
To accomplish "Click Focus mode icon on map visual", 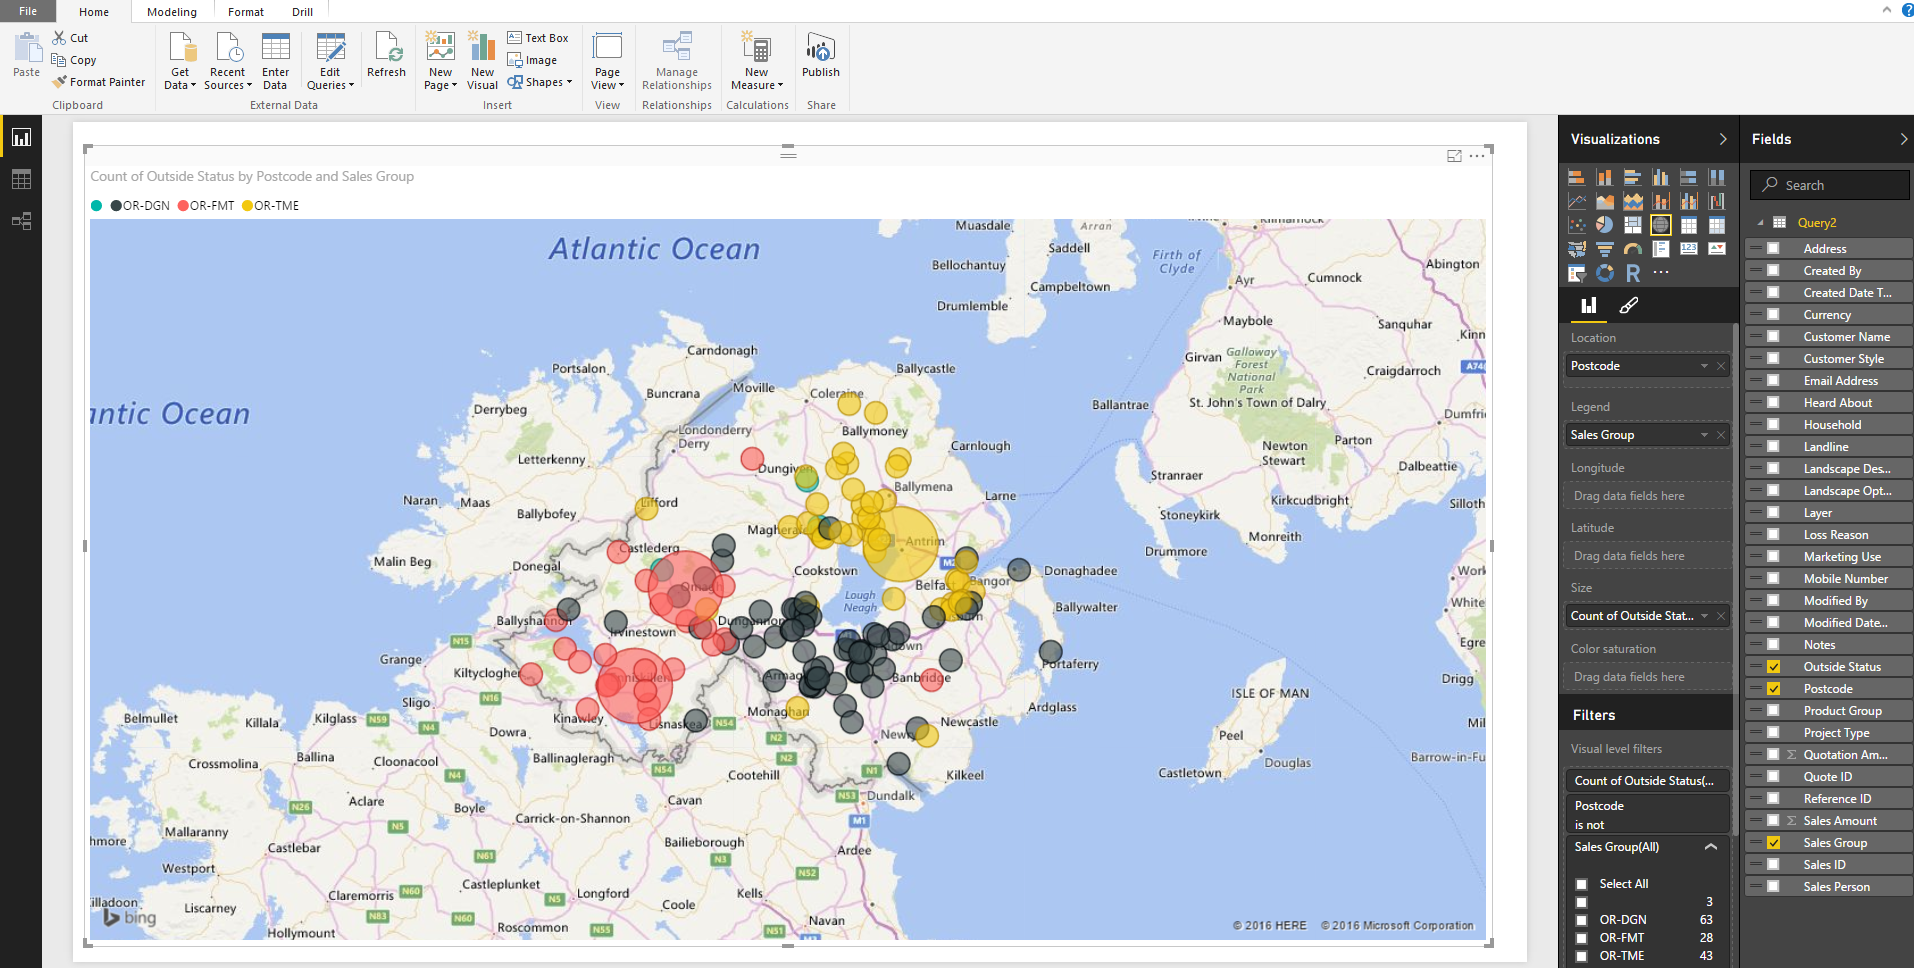I will [1454, 156].
